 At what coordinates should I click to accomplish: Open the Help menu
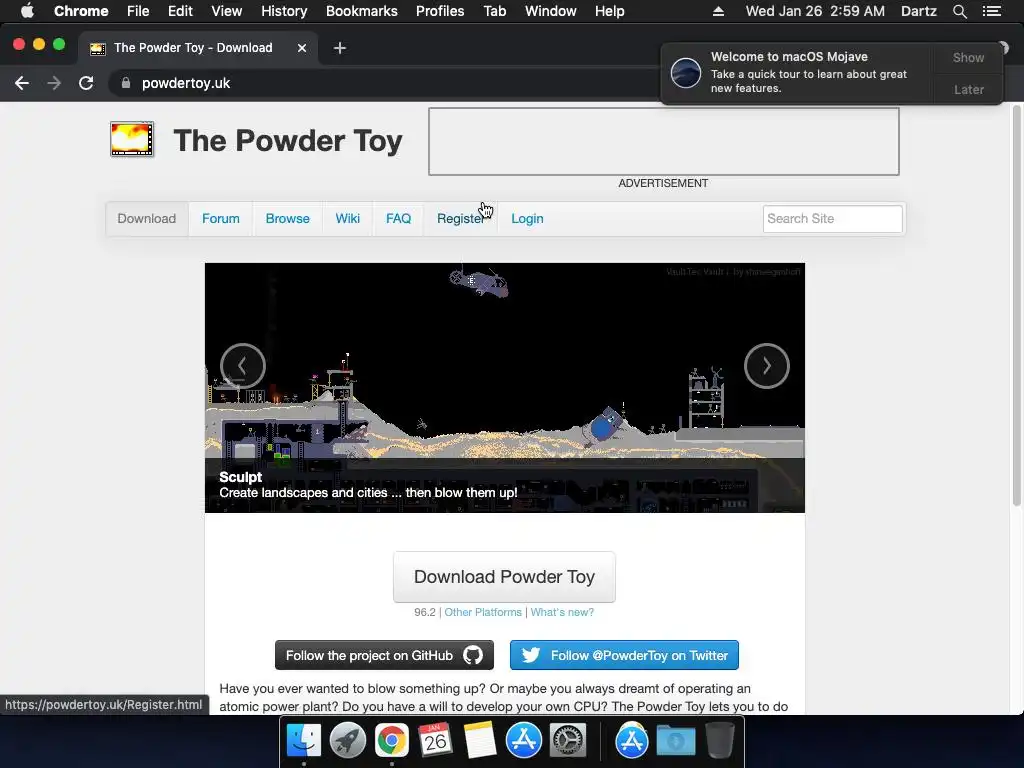point(609,11)
